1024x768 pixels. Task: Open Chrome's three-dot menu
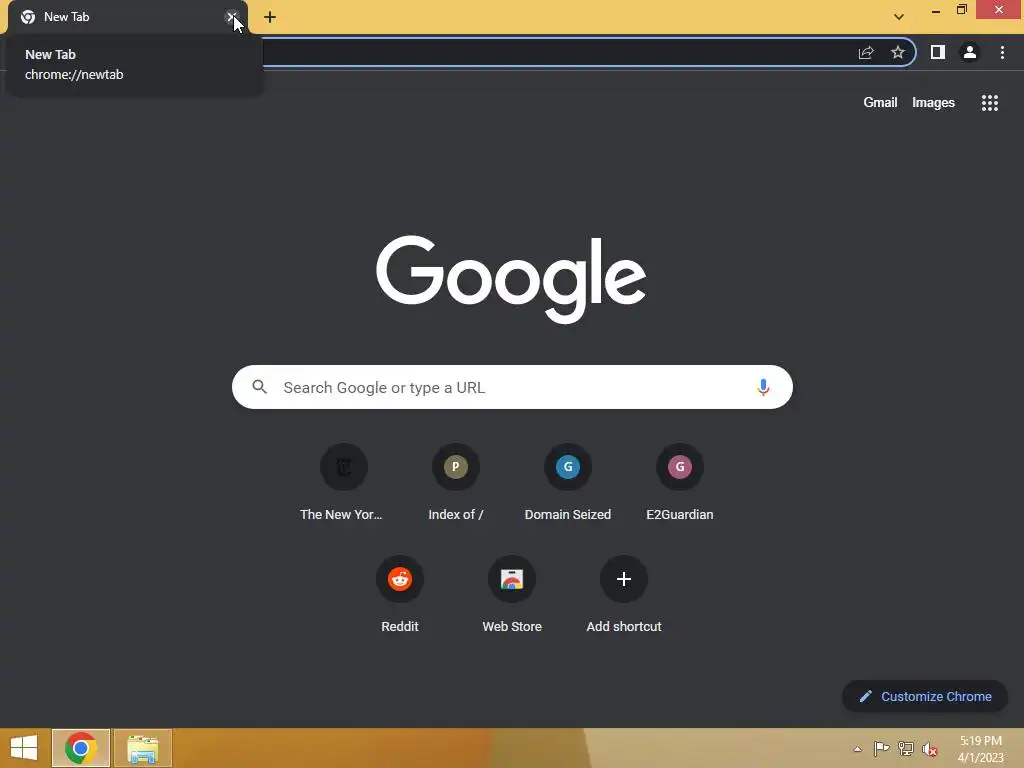point(1002,52)
